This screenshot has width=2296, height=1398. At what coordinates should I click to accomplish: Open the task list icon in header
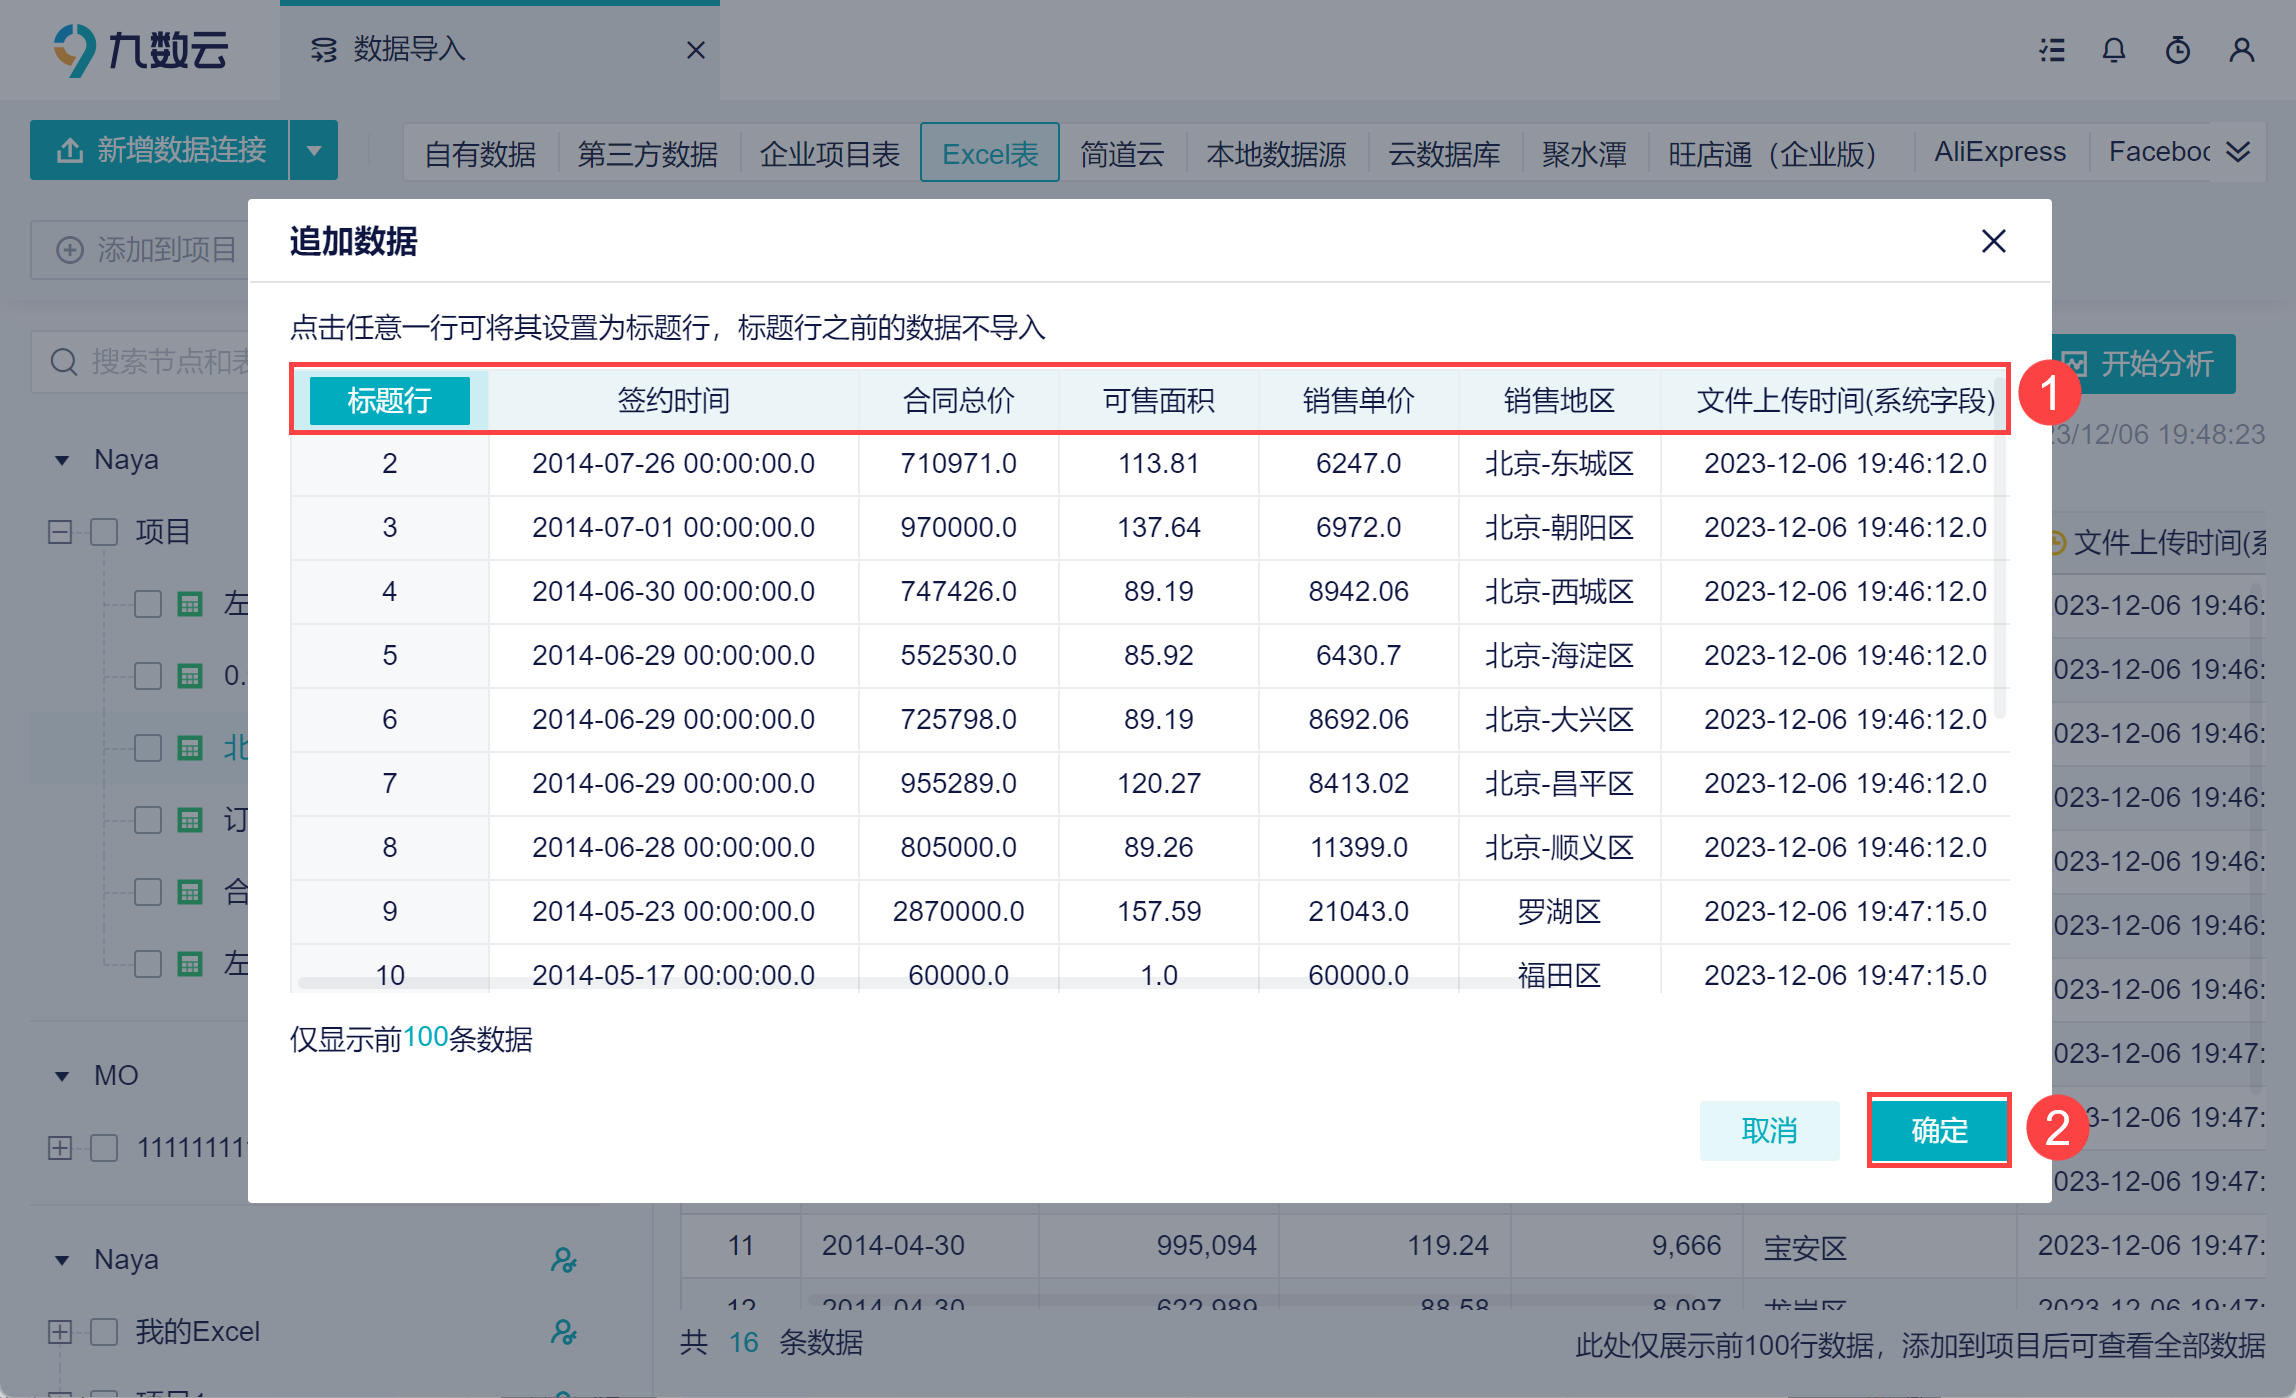pyautogui.click(x=2052, y=50)
